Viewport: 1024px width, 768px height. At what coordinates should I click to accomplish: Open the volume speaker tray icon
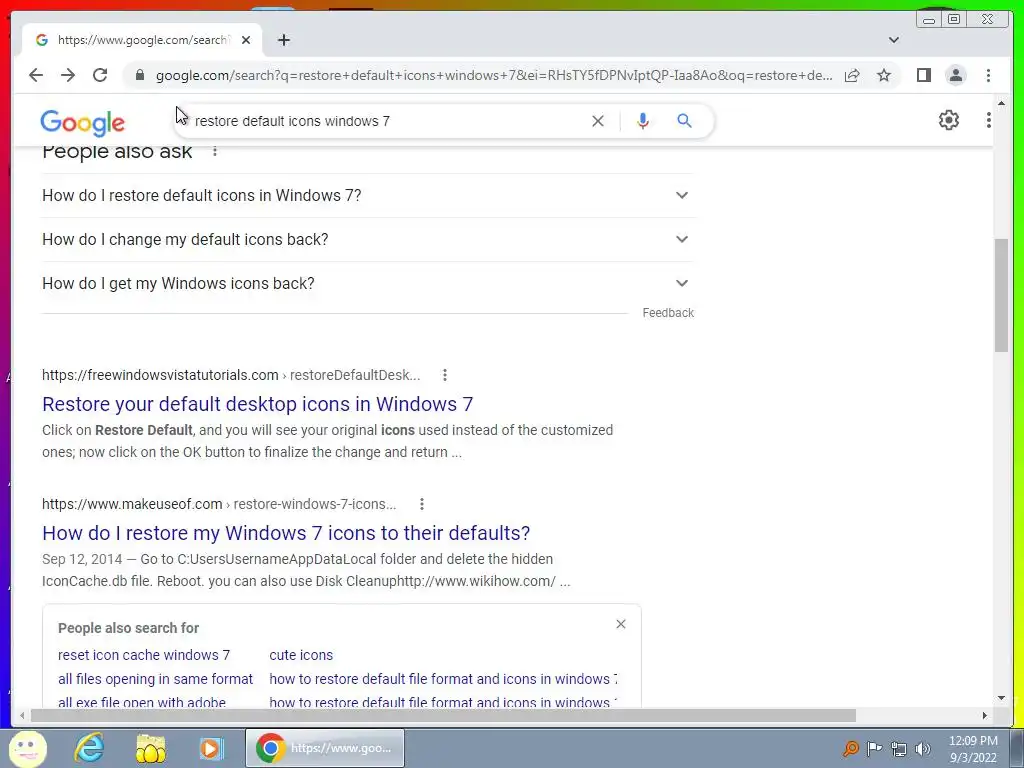pos(923,749)
